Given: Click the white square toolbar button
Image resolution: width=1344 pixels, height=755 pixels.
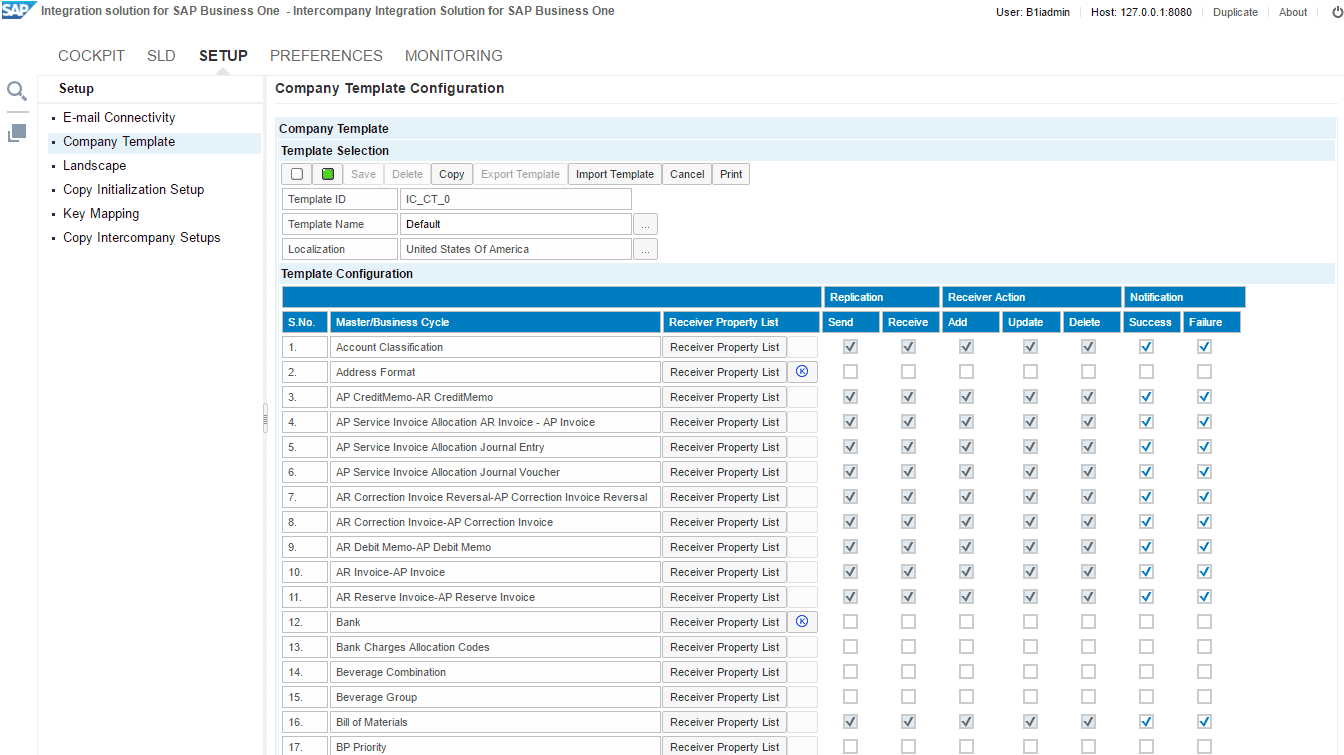Looking at the screenshot, I should click(x=297, y=174).
